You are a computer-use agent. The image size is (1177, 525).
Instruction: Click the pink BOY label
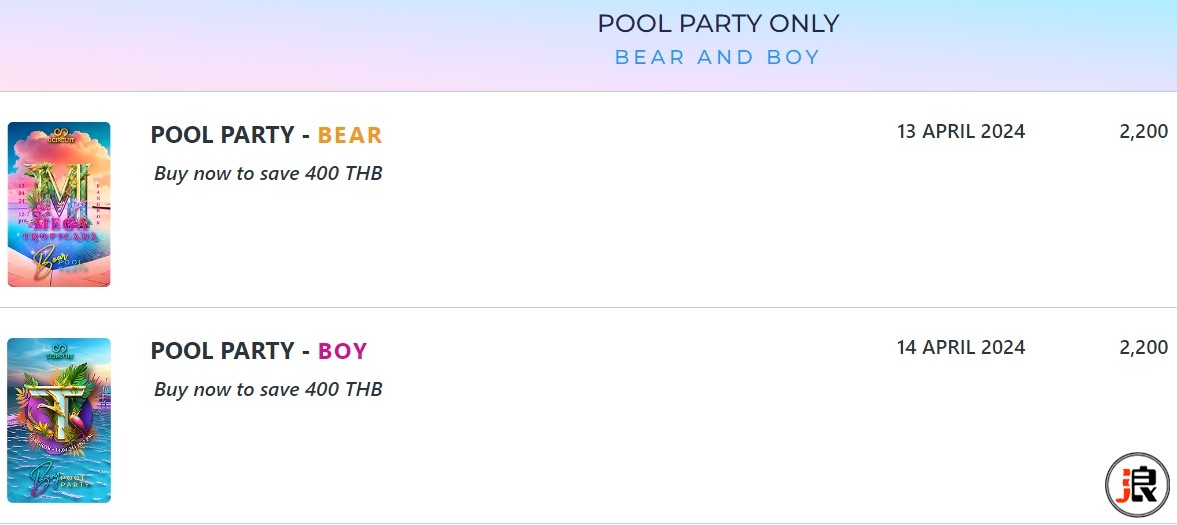pos(342,351)
